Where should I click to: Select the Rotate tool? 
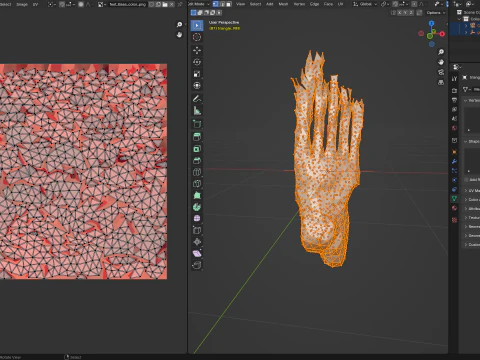(197, 62)
